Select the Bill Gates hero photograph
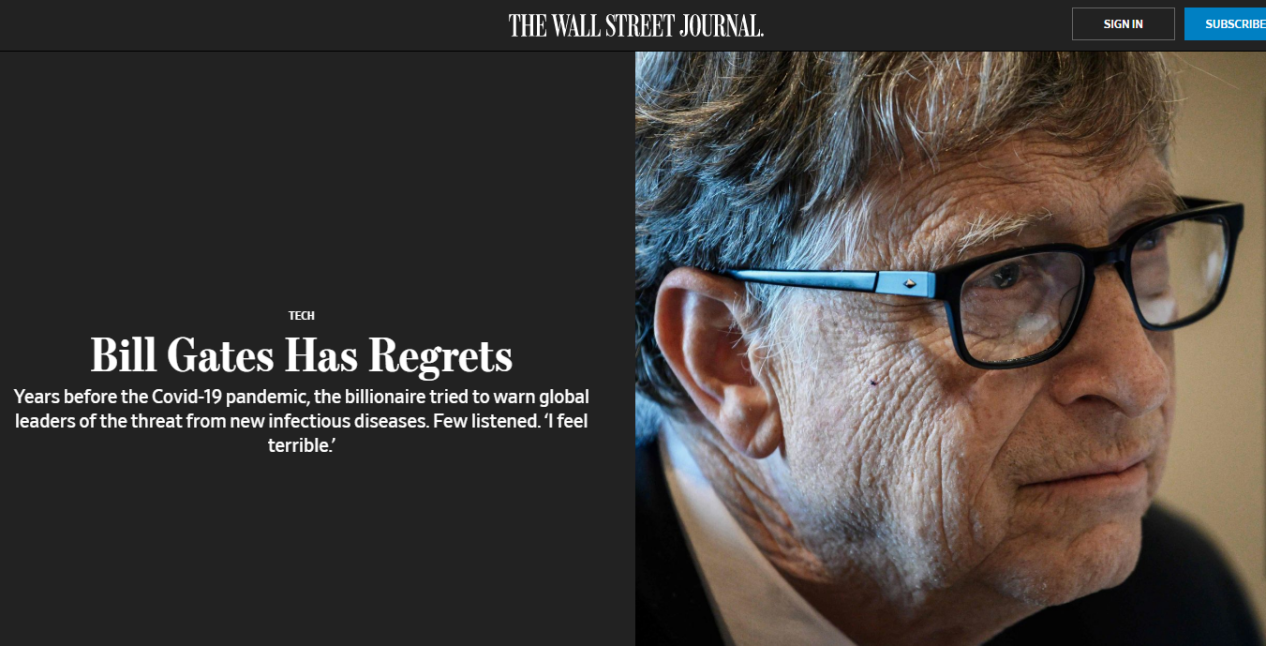The width and height of the screenshot is (1266, 646). tap(950, 348)
